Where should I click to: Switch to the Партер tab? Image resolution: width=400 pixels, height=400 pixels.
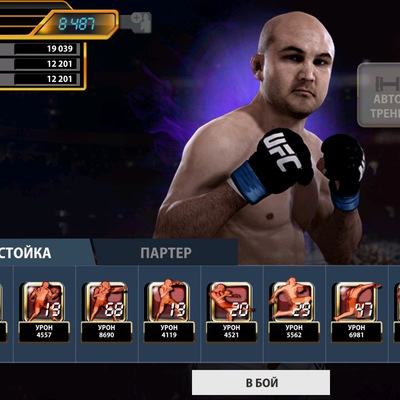pos(166,253)
